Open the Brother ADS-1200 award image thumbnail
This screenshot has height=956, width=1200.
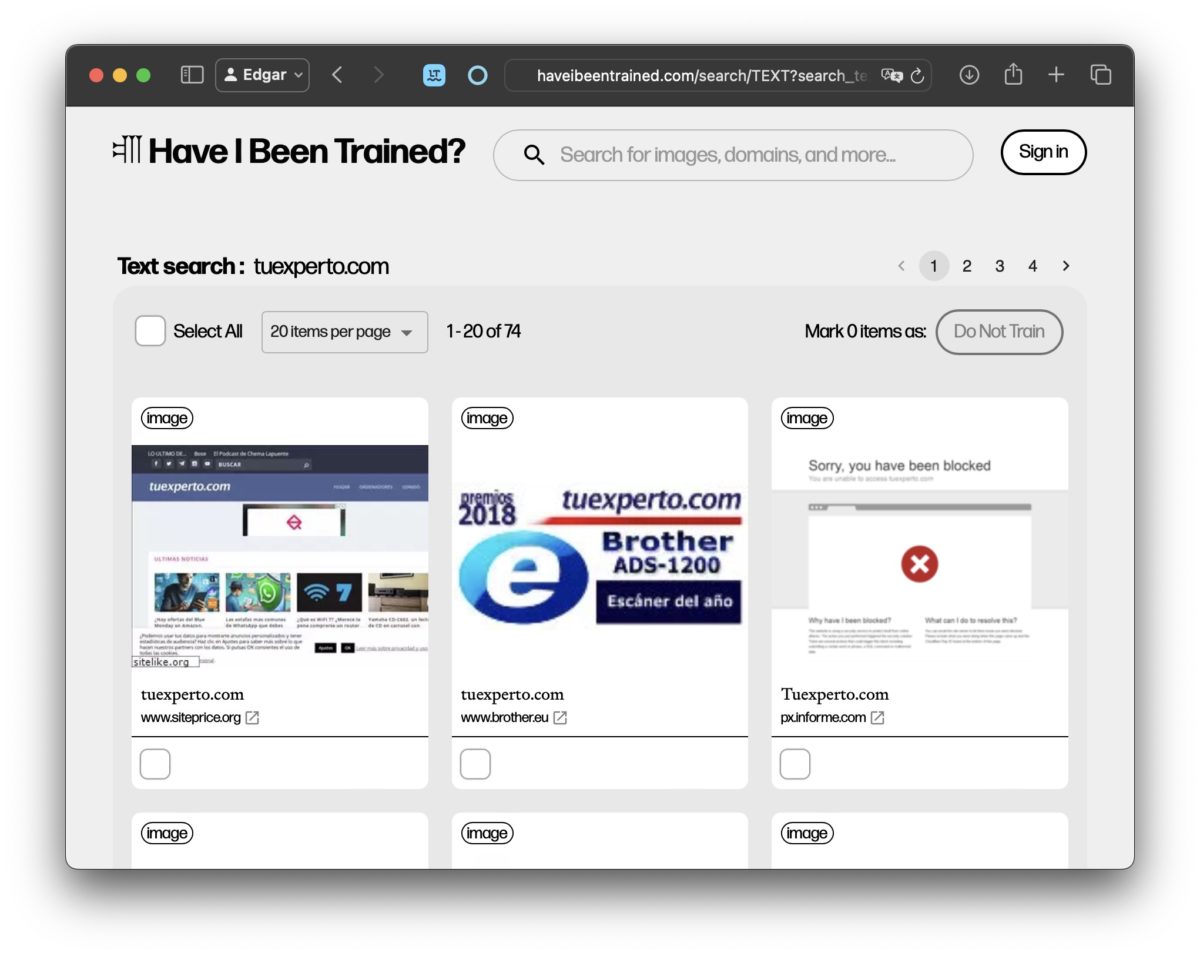[600, 556]
